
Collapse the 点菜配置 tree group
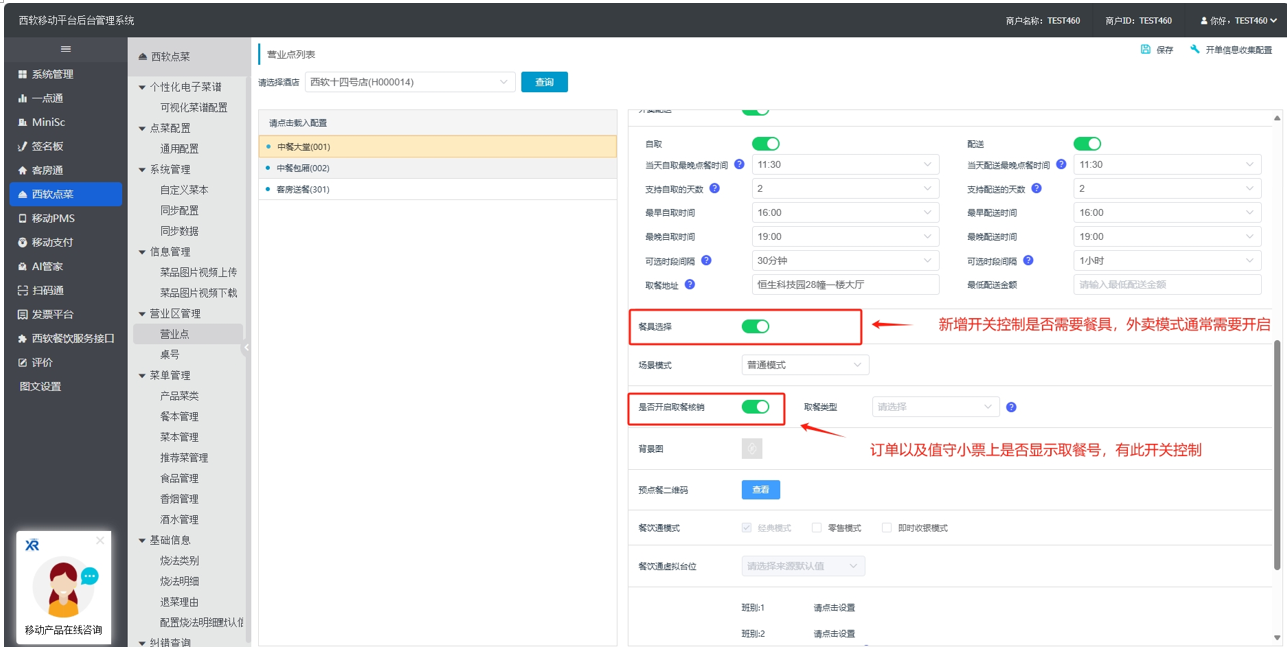pyautogui.click(x=142, y=128)
